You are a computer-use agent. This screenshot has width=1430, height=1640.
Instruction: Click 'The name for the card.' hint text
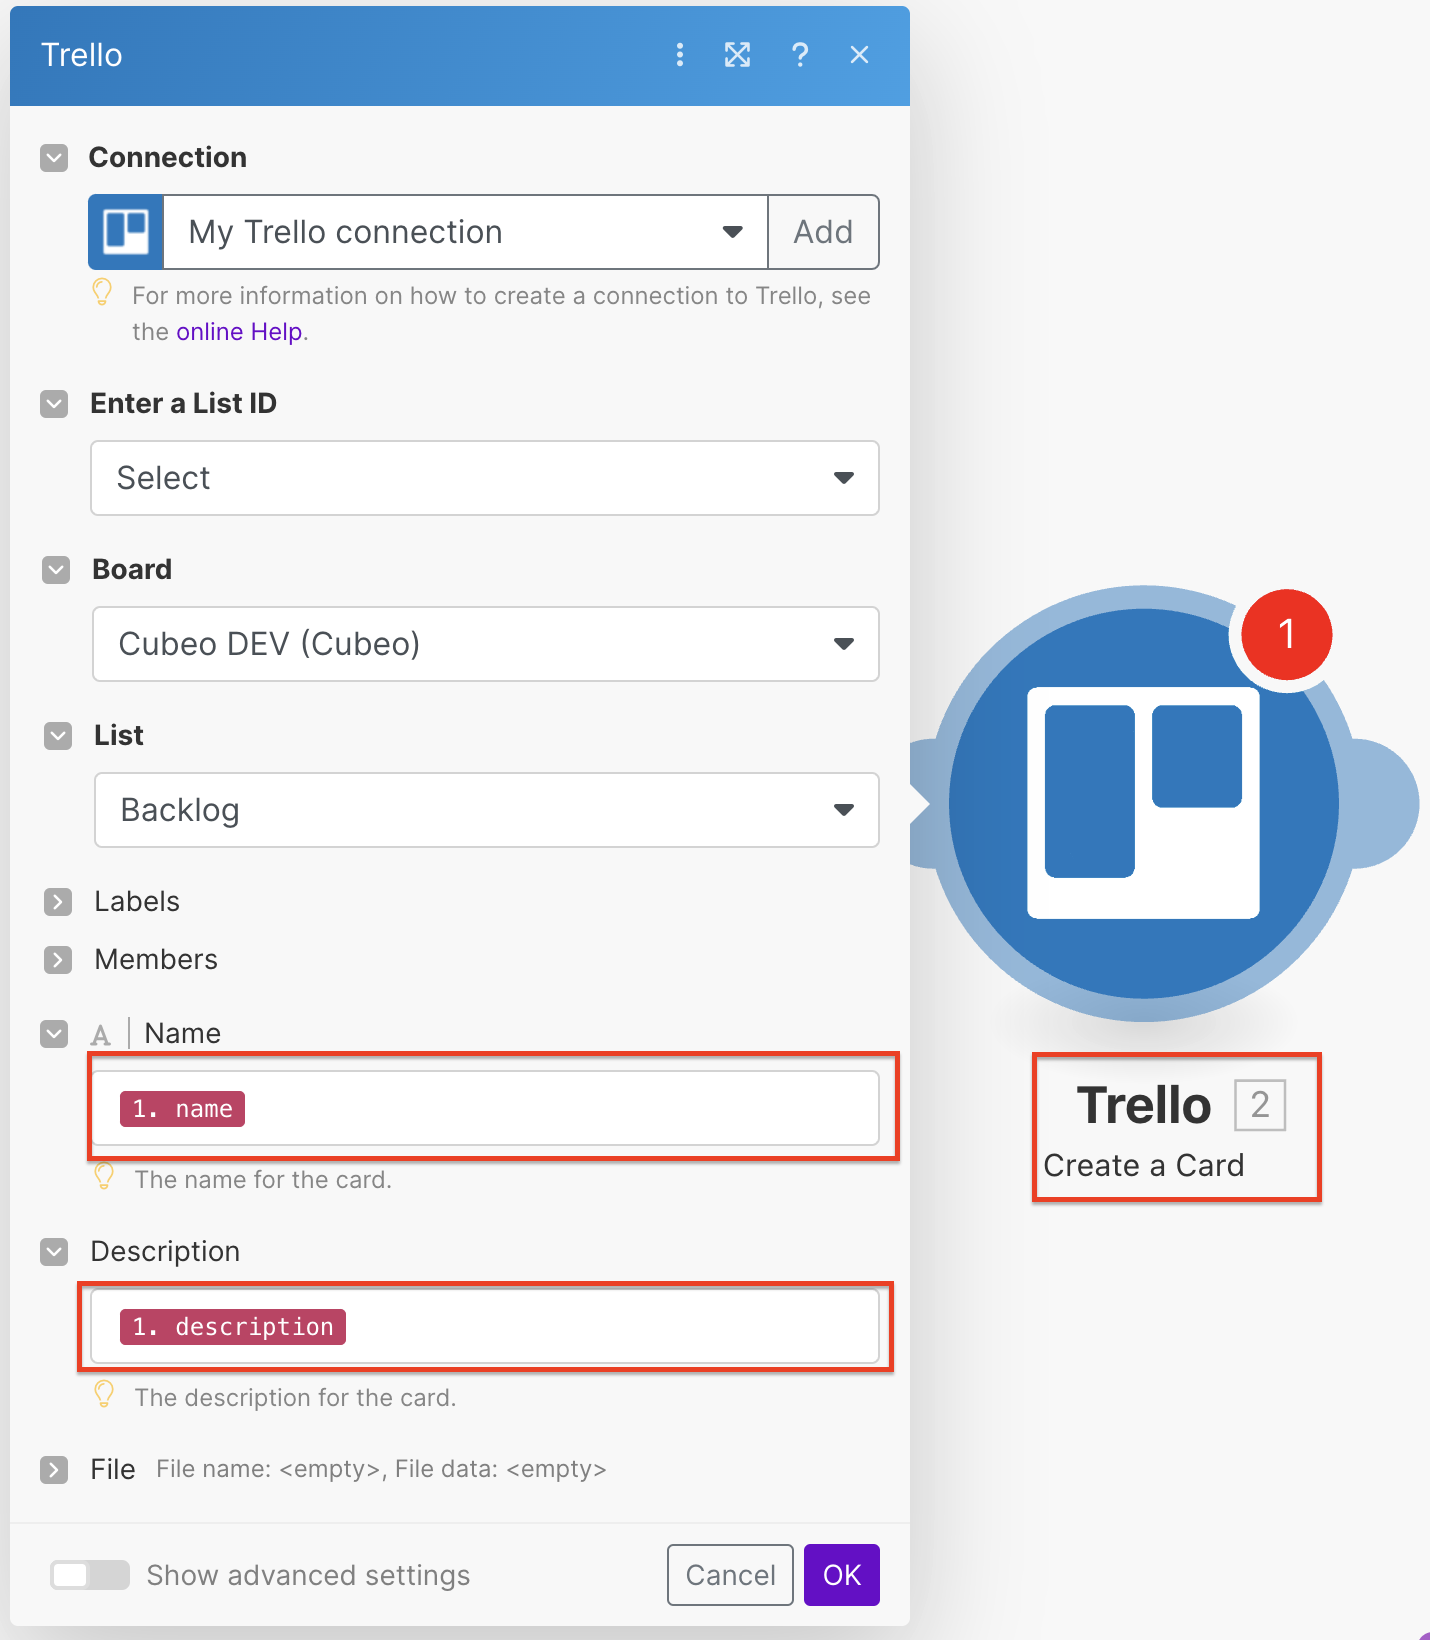pos(263,1180)
